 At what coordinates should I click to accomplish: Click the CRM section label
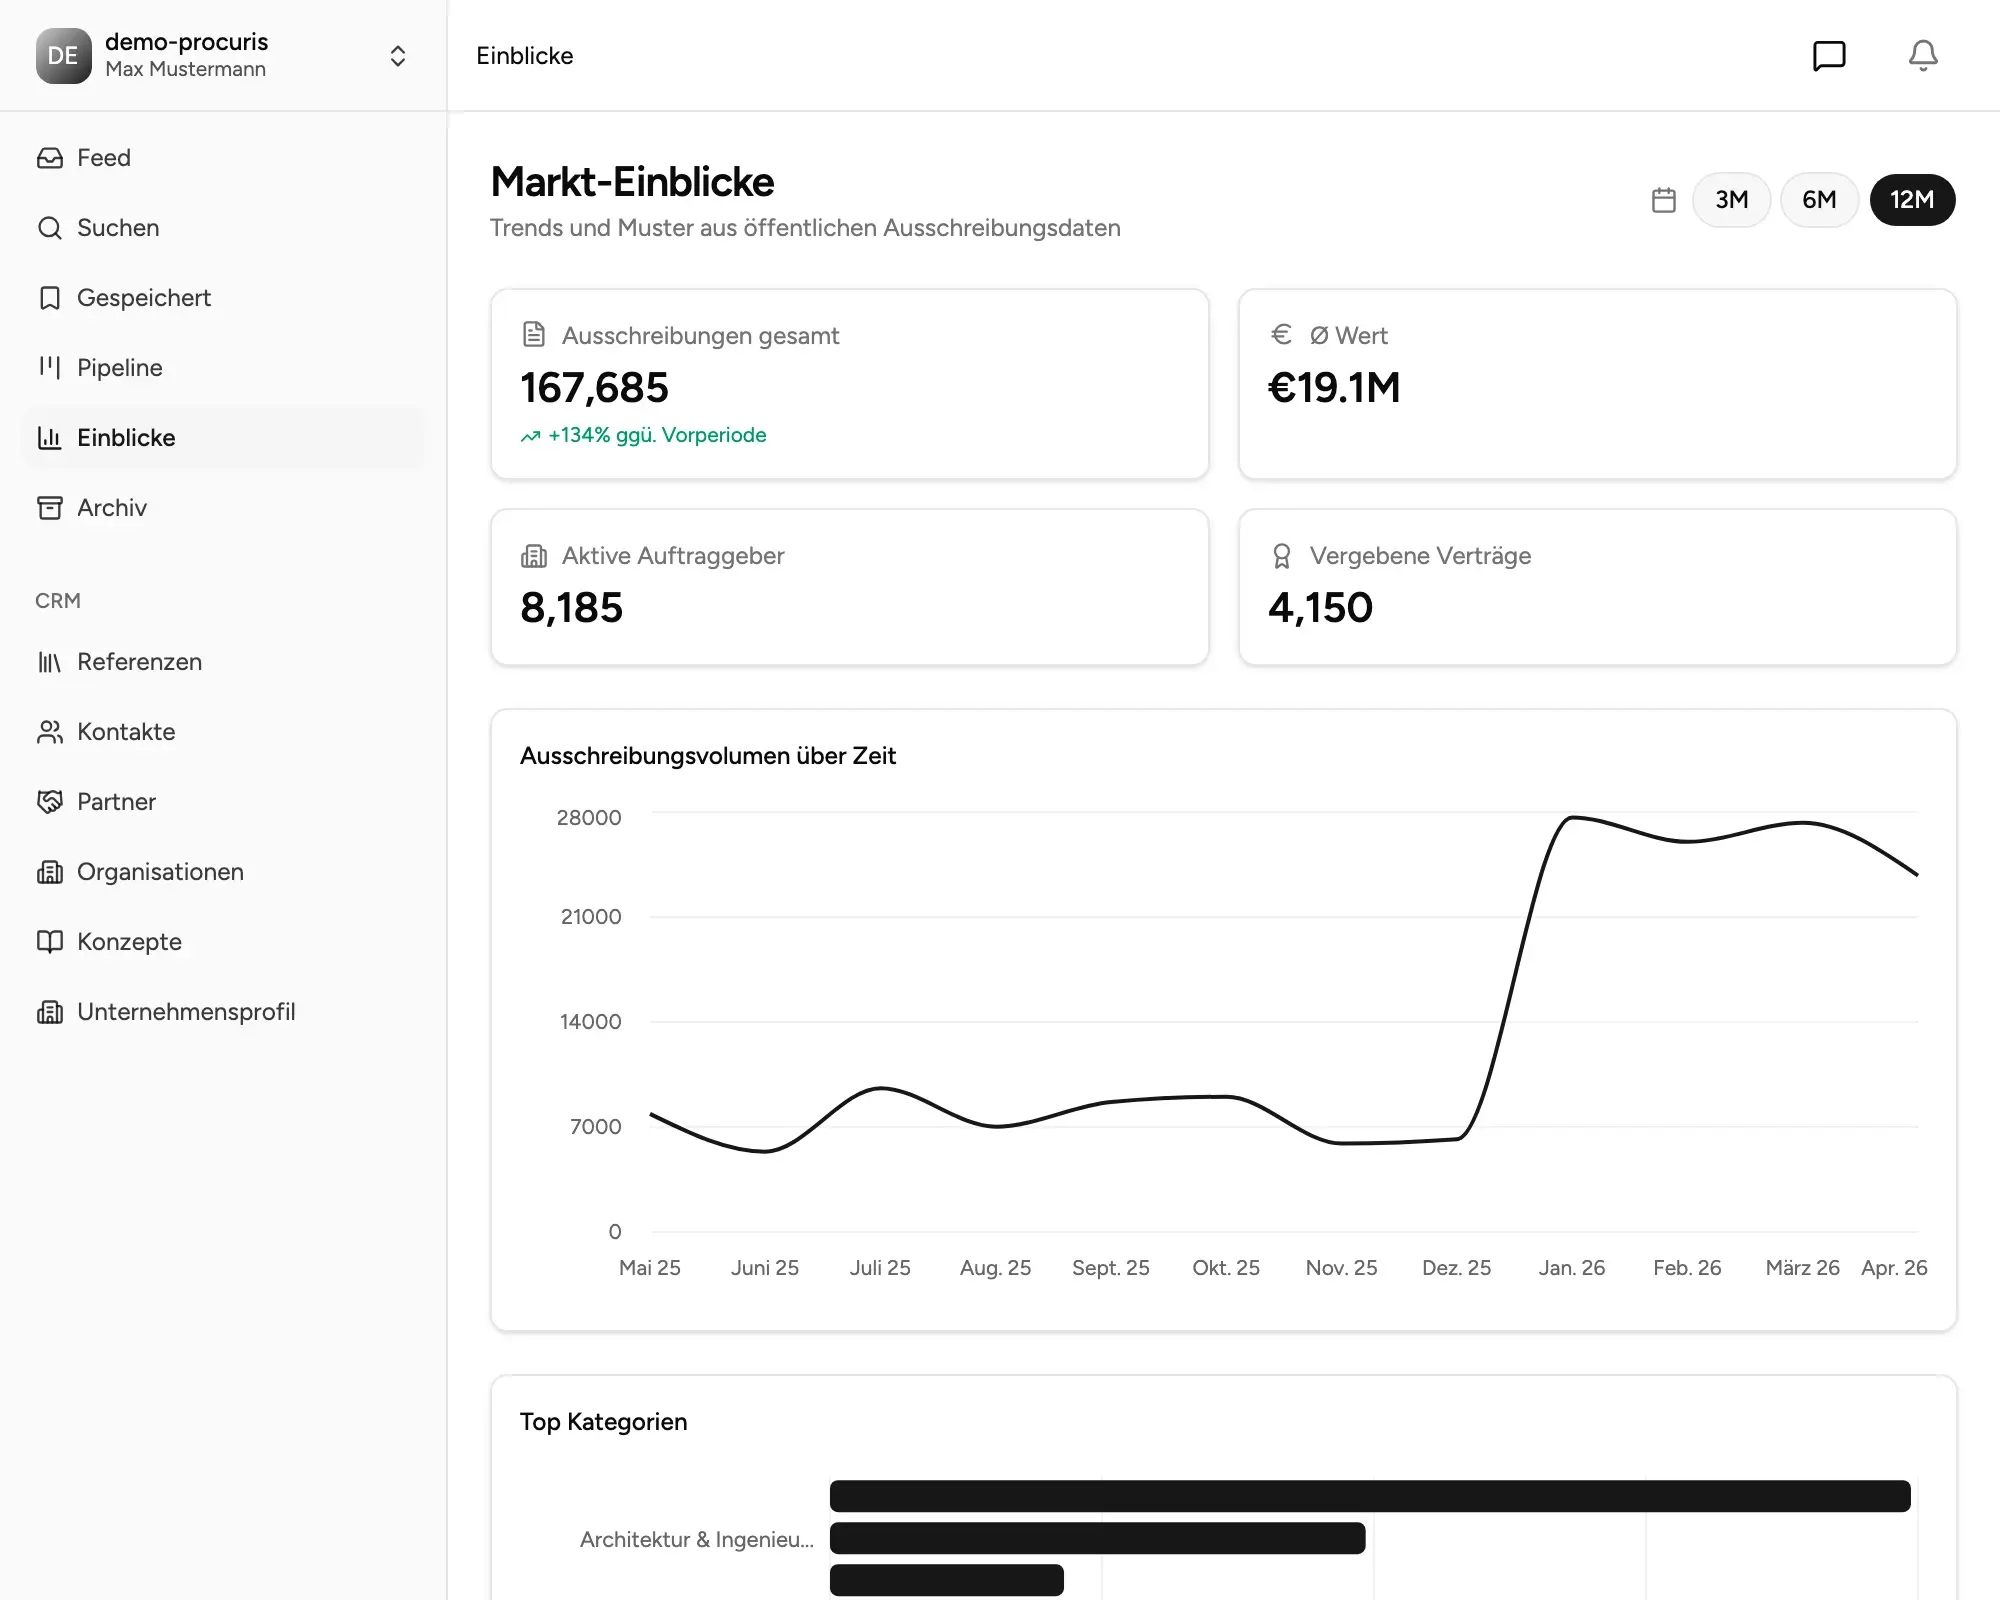tap(58, 601)
